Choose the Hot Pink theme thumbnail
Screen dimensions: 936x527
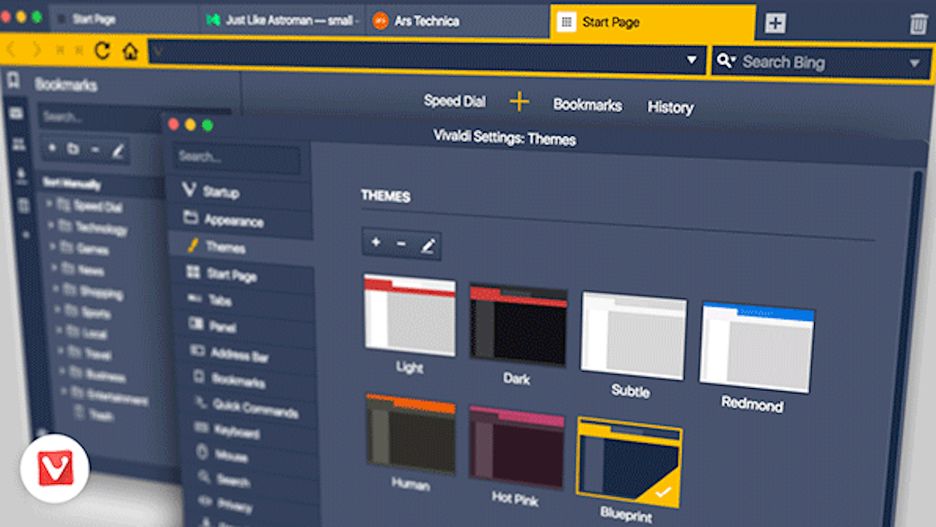point(516,447)
